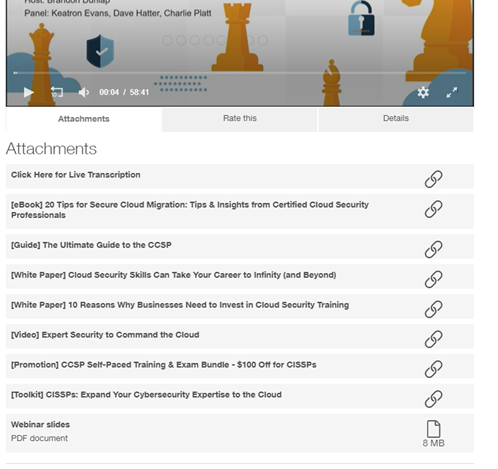The image size is (498, 469).
Task: Mute the video volume speaker icon
Action: [x=84, y=92]
